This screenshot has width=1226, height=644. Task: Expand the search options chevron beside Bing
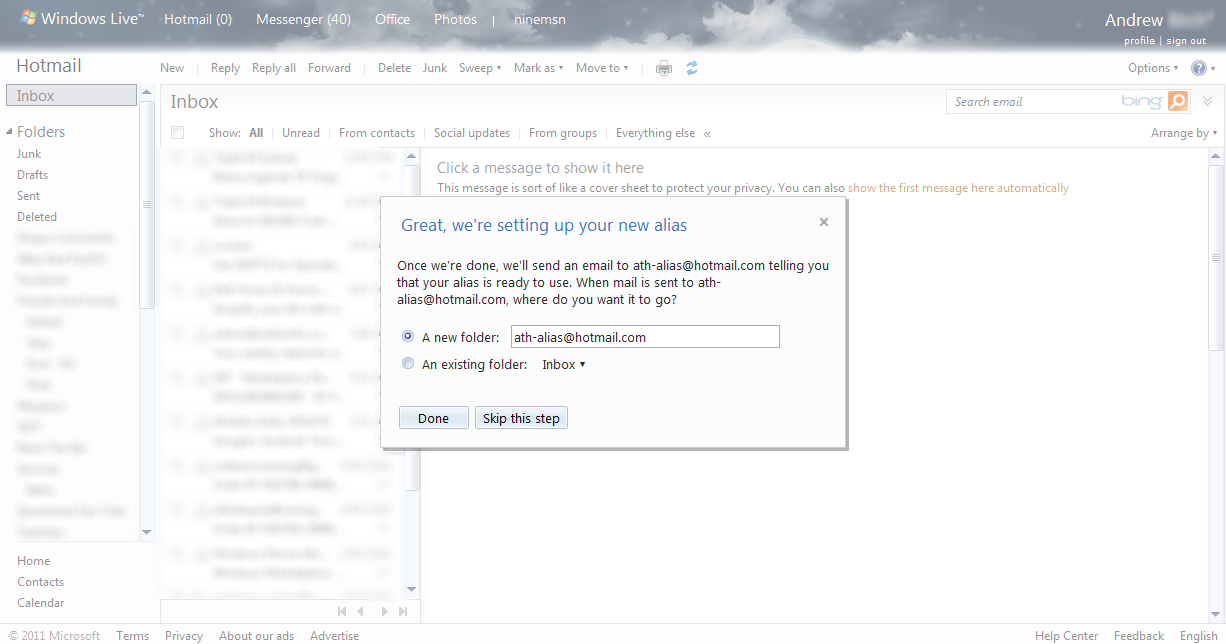1207,101
